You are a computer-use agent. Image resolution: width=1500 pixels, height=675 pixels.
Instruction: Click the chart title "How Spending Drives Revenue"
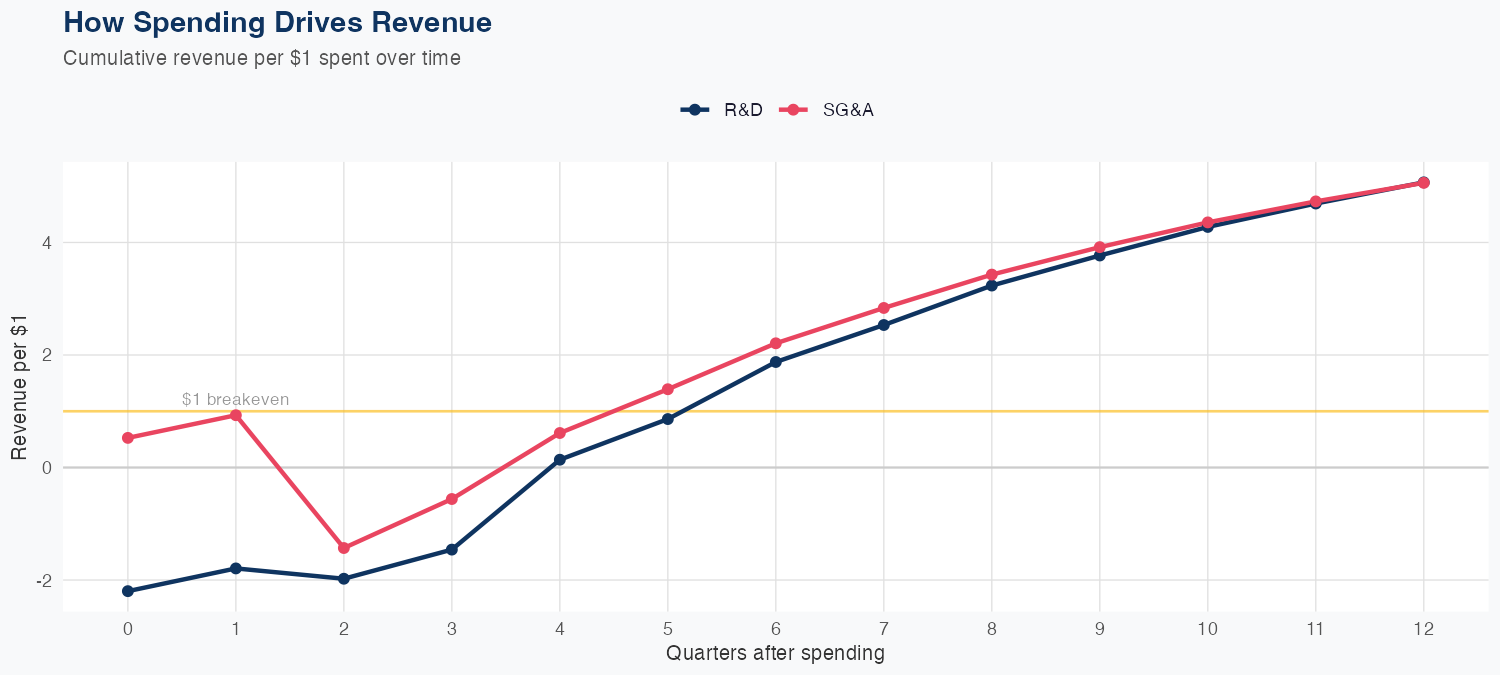(277, 22)
